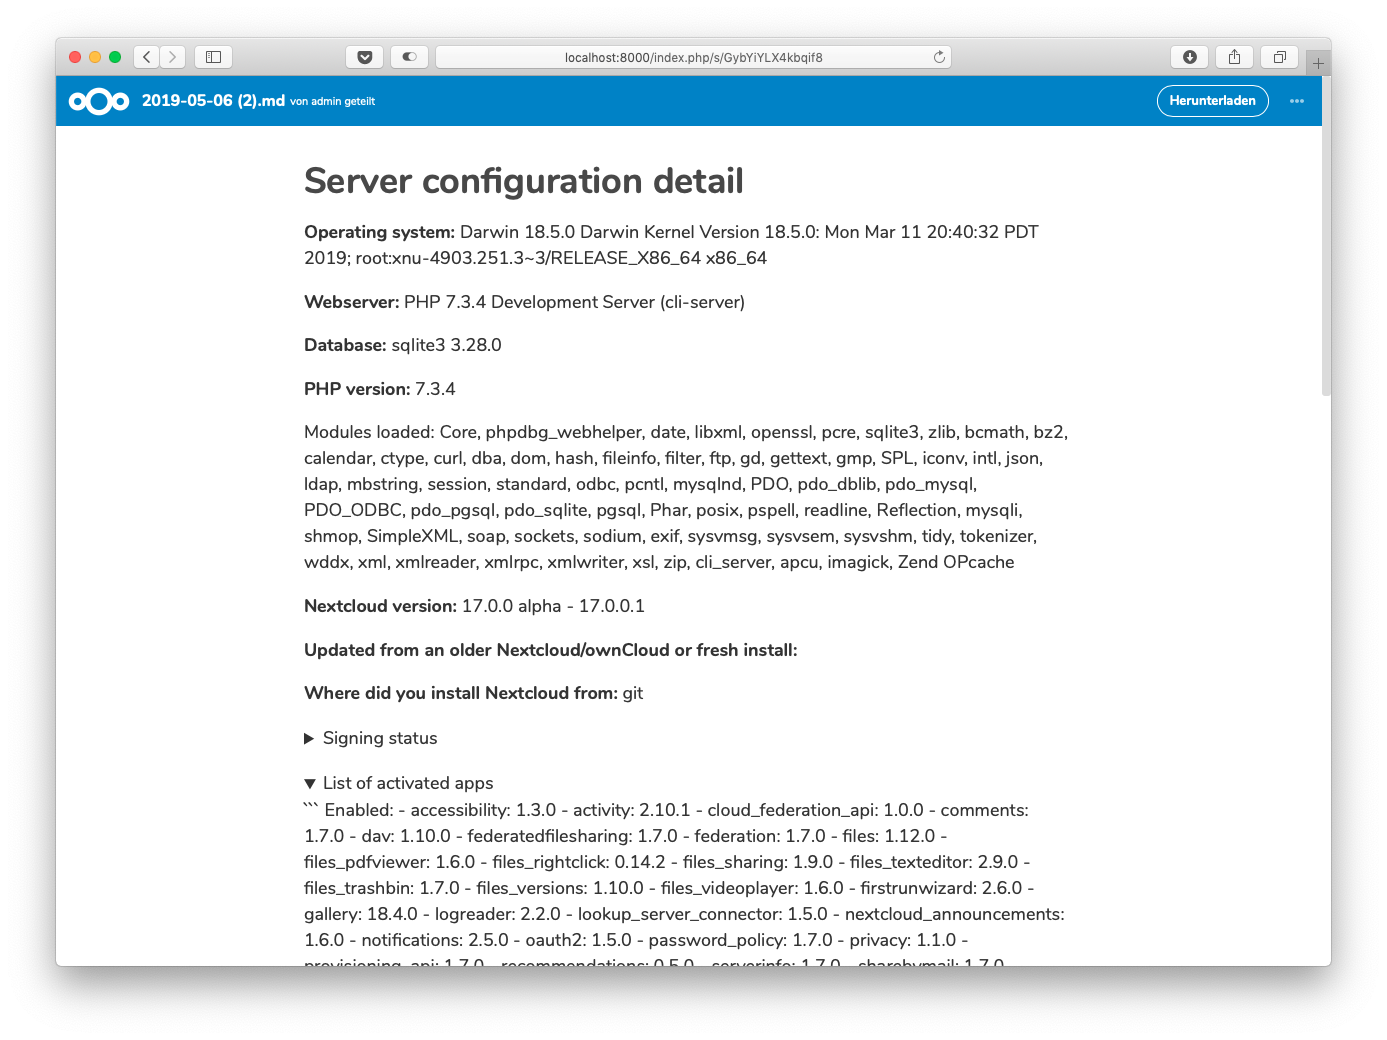Click 'Webserver:' label
Viewport: 1387px width, 1040px height.
coord(352,302)
